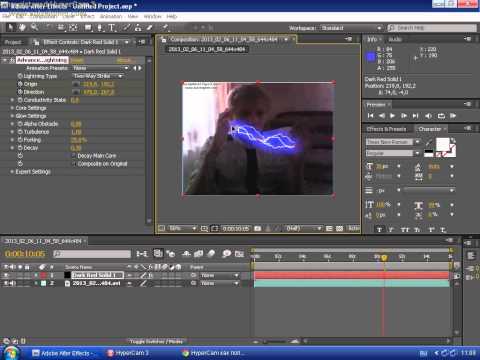Enable the Composite on Original checkbox
Viewport: 480px width, 360px height.
[x=74, y=164]
